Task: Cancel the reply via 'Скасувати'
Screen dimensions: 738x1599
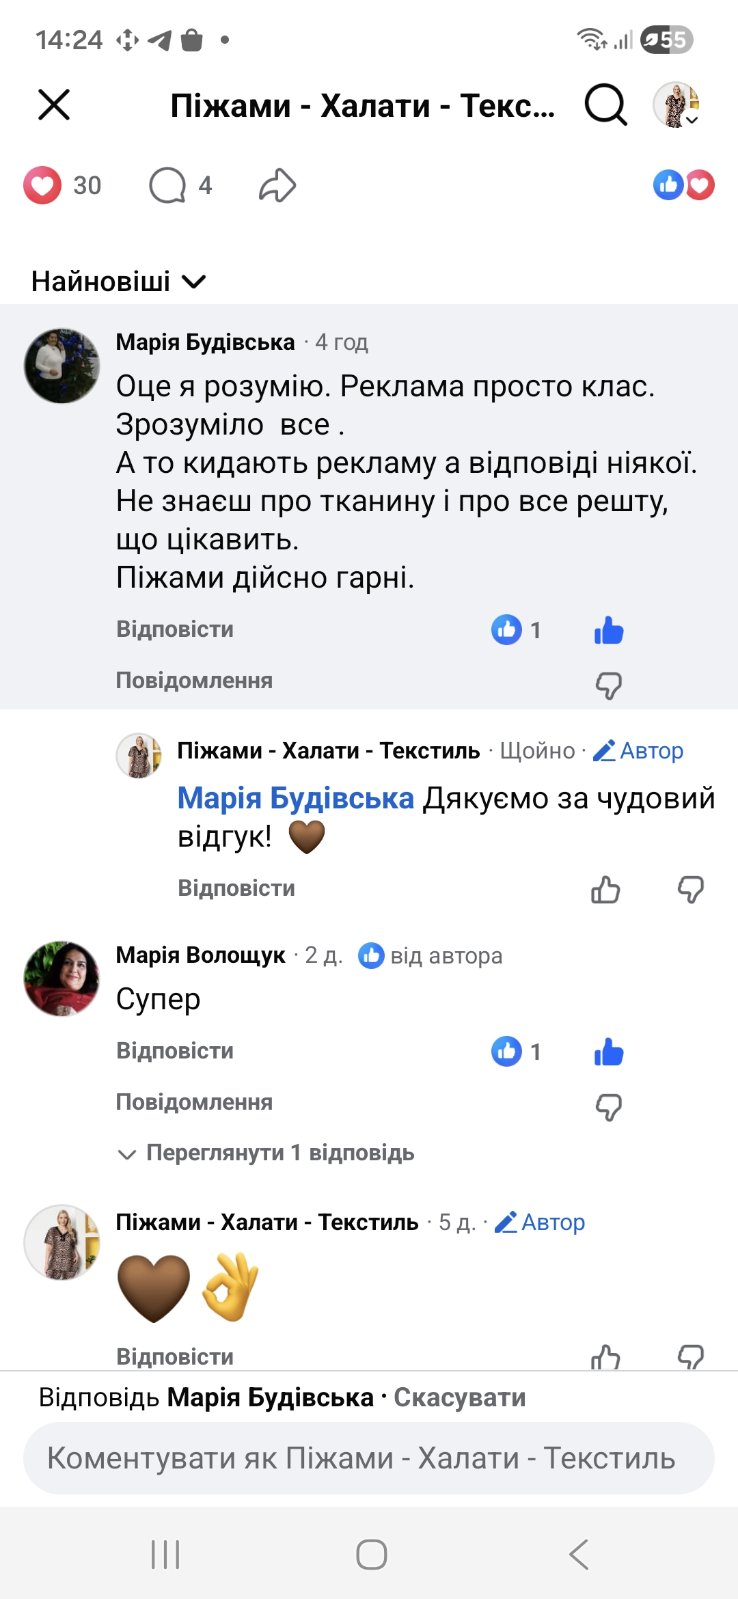Action: tap(459, 1397)
